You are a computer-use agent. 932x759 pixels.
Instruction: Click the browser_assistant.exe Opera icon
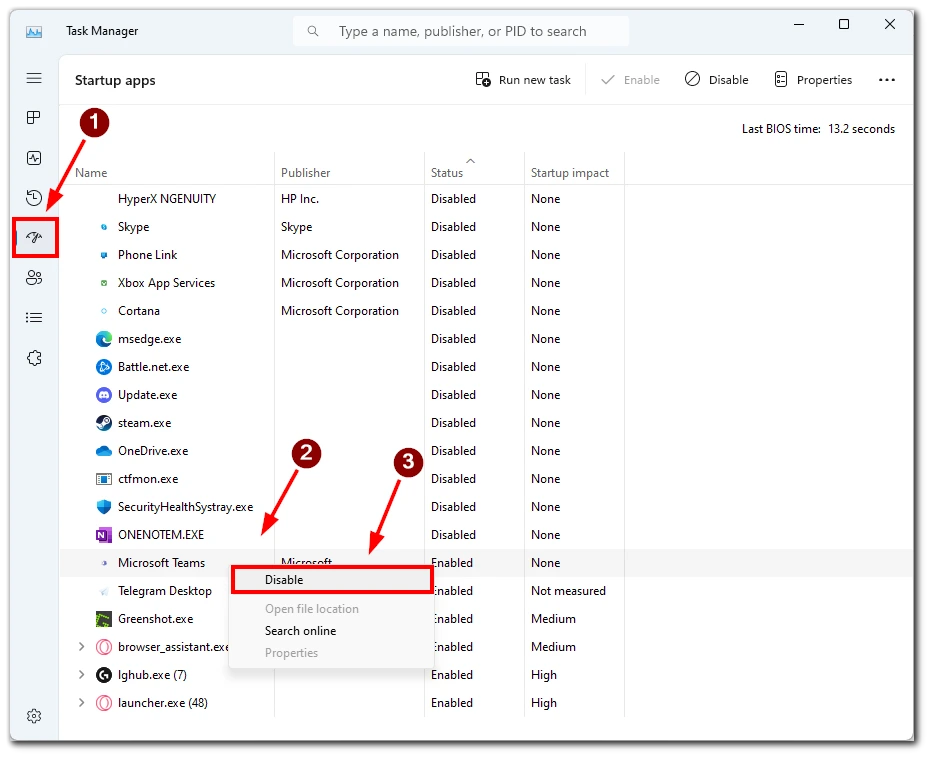tap(104, 647)
